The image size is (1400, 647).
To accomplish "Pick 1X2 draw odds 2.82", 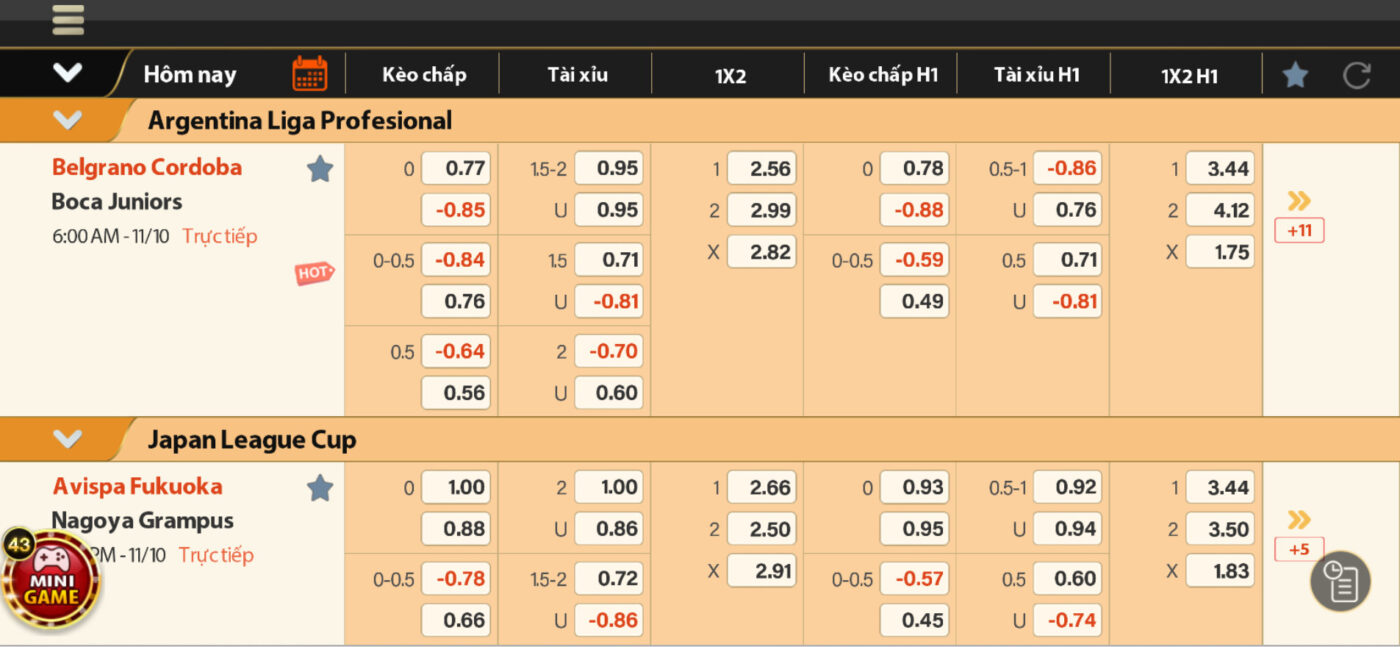I will (761, 252).
